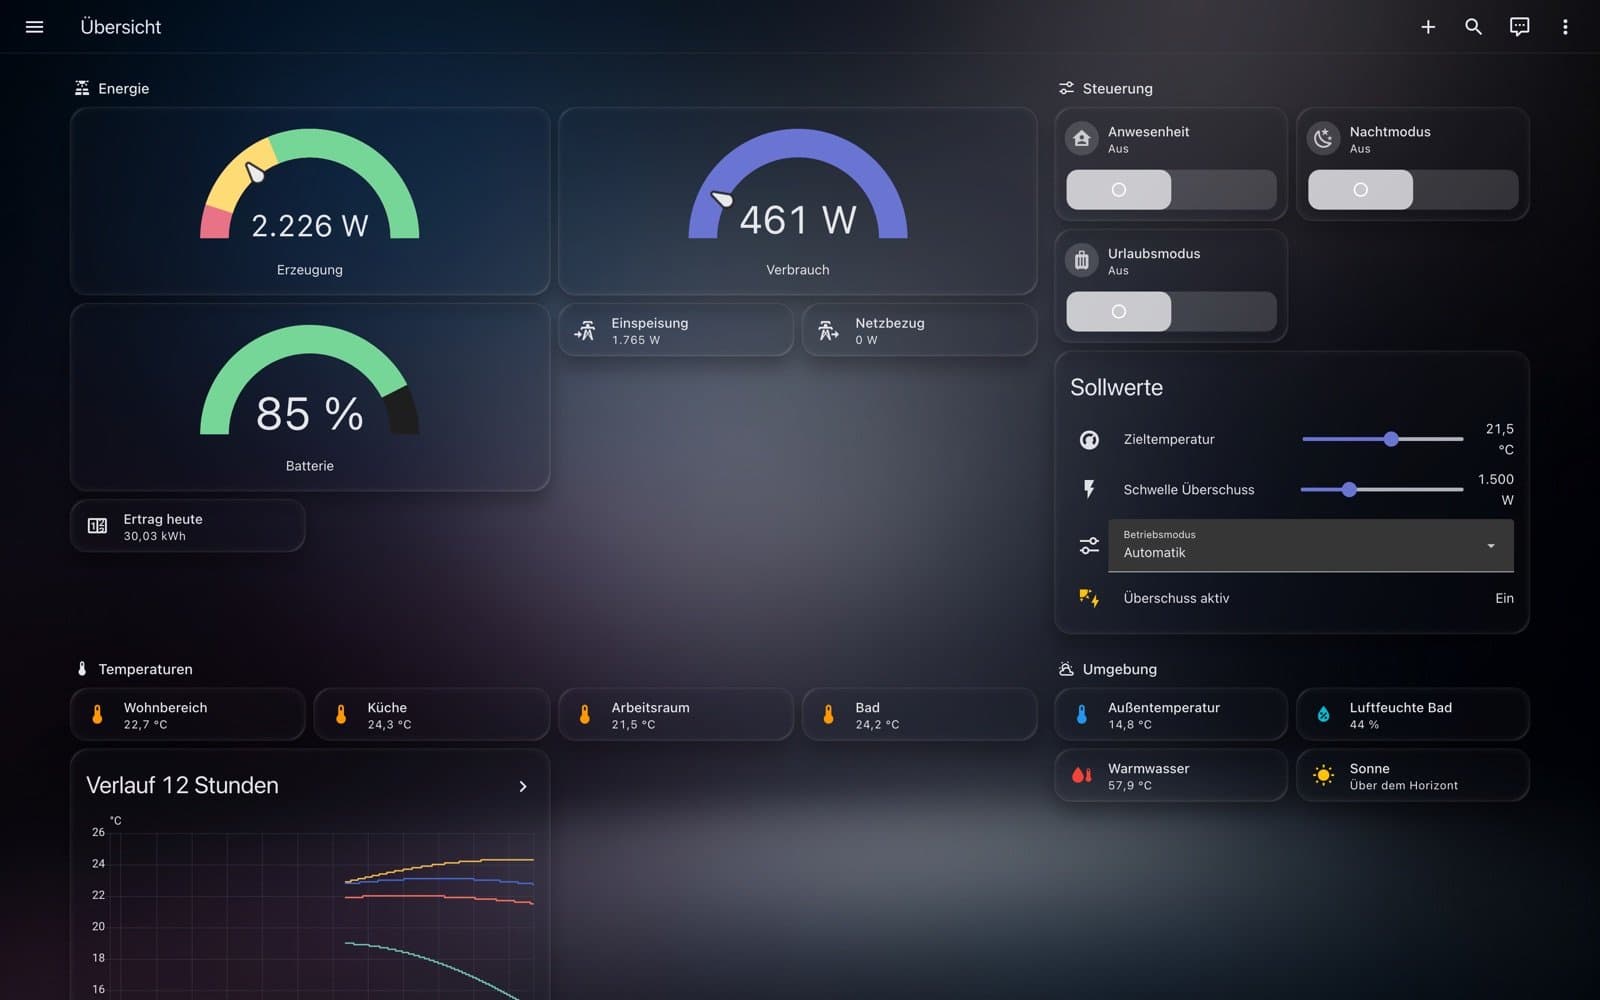Viewport: 1600px width, 1000px height.
Task: Toggle the Anwesenheit switch
Action: click(1171, 190)
